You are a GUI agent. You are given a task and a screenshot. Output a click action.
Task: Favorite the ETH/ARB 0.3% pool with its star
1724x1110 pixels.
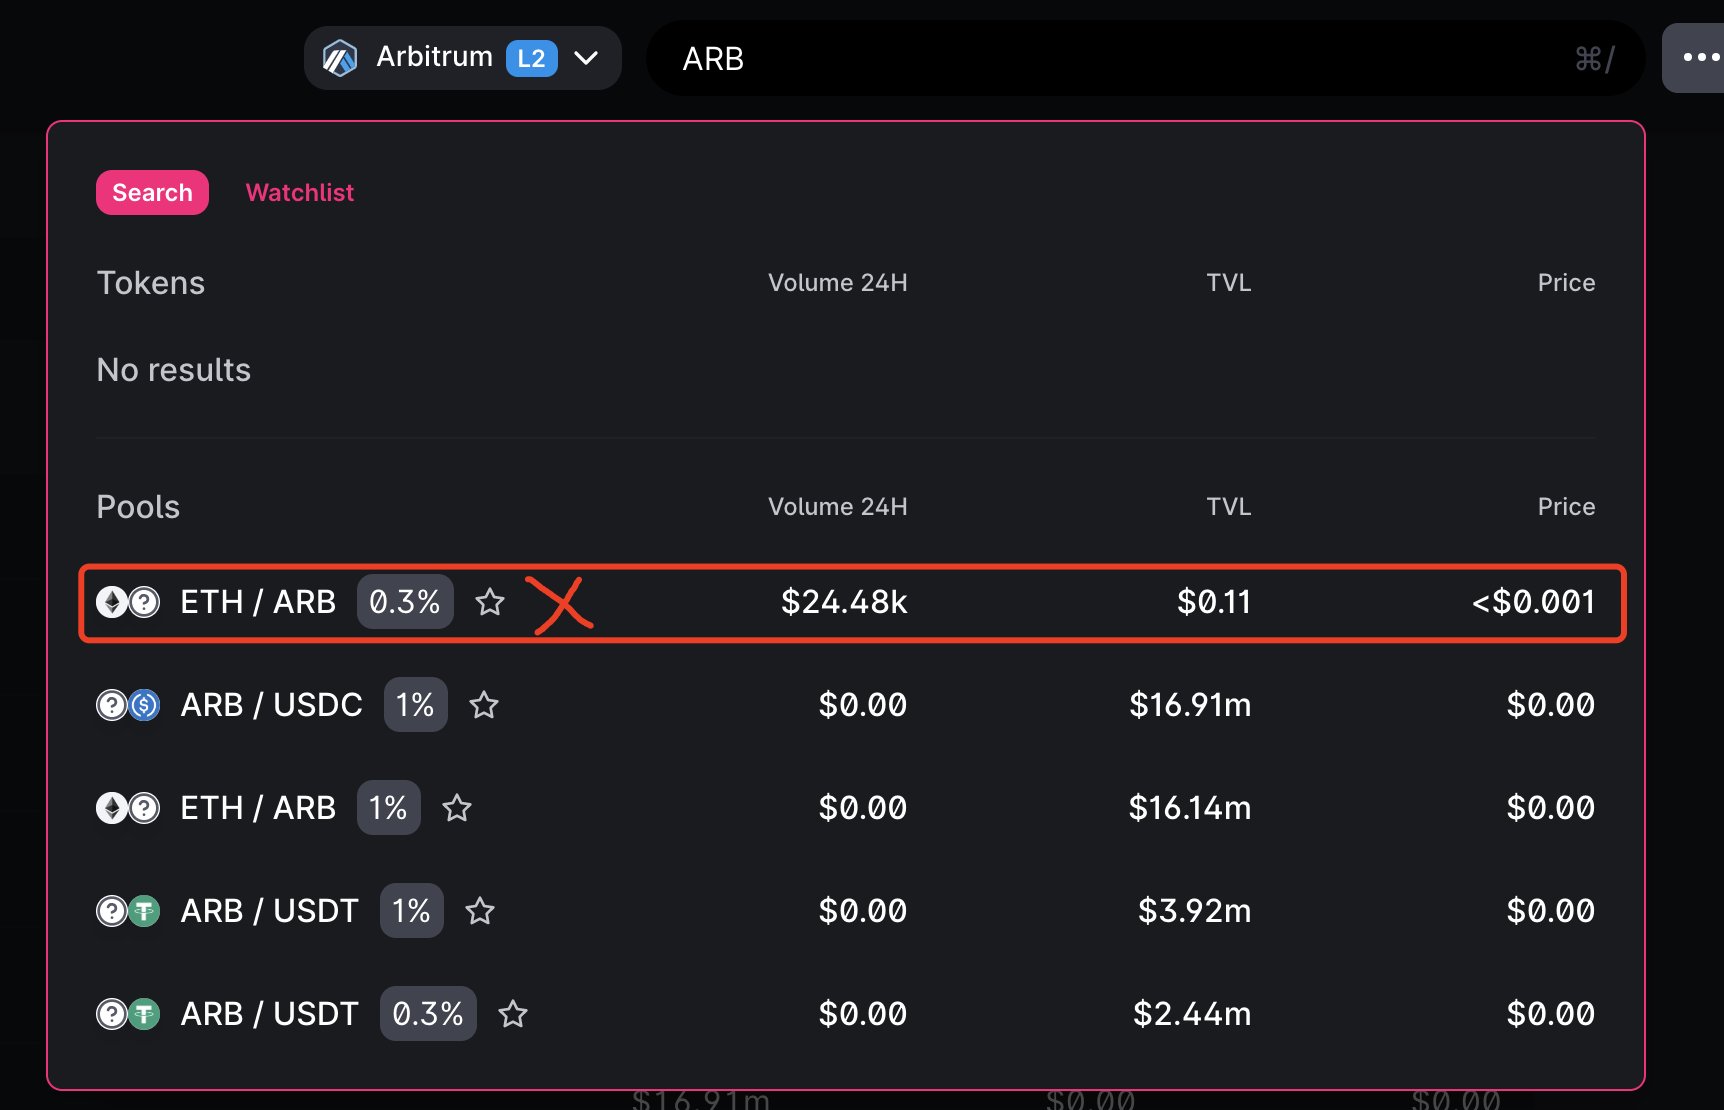tap(490, 602)
